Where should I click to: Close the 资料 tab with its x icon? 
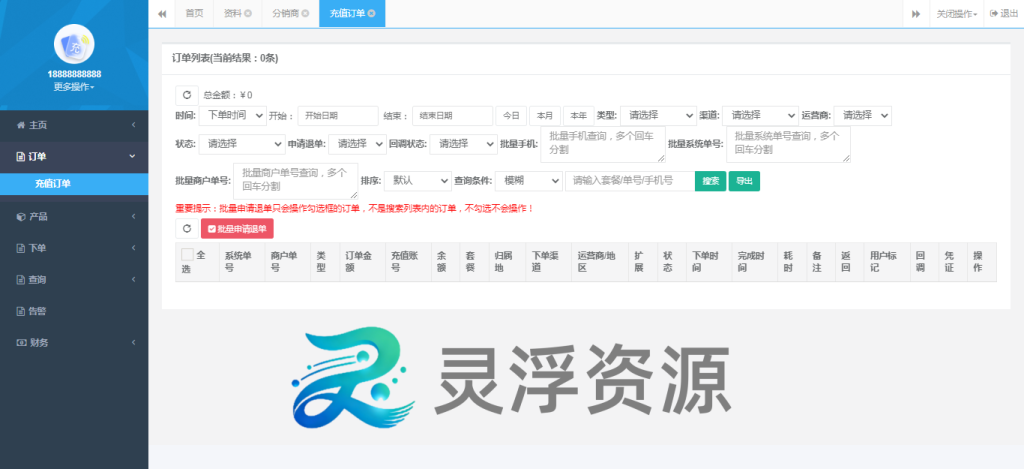pos(248,14)
